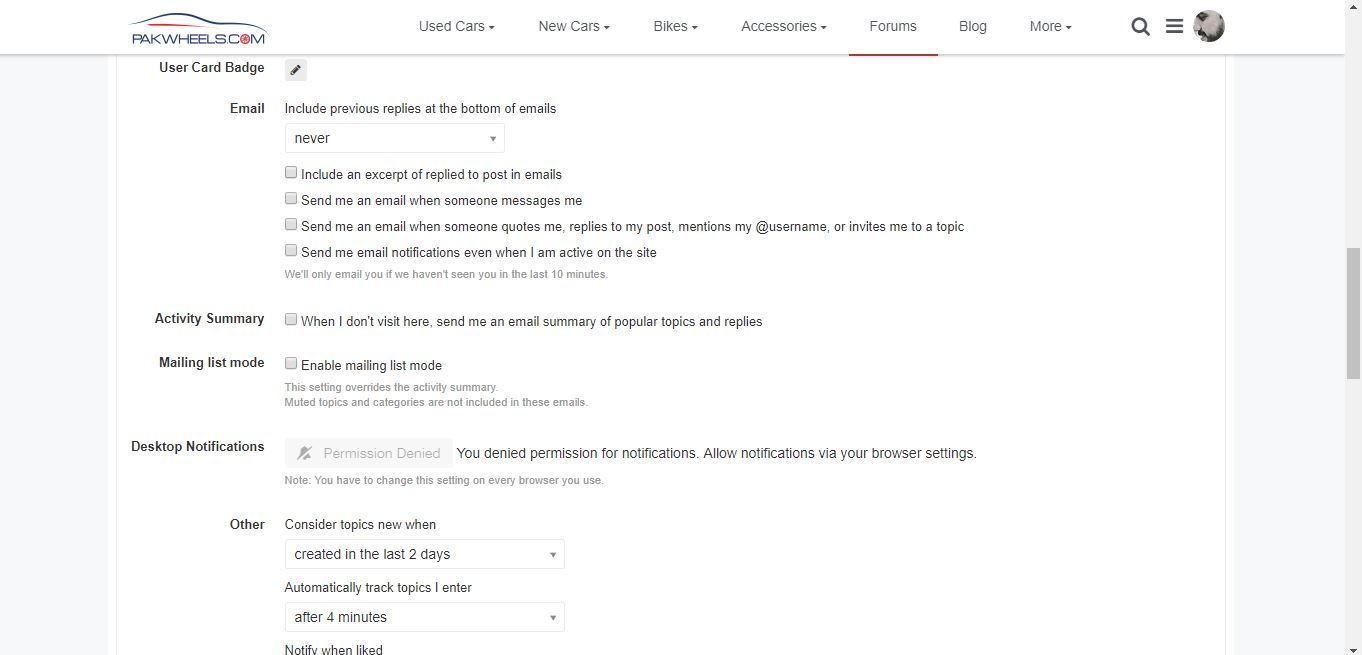This screenshot has width=1362, height=655.
Task: Edit User Card Badge pencil icon
Action: point(296,69)
